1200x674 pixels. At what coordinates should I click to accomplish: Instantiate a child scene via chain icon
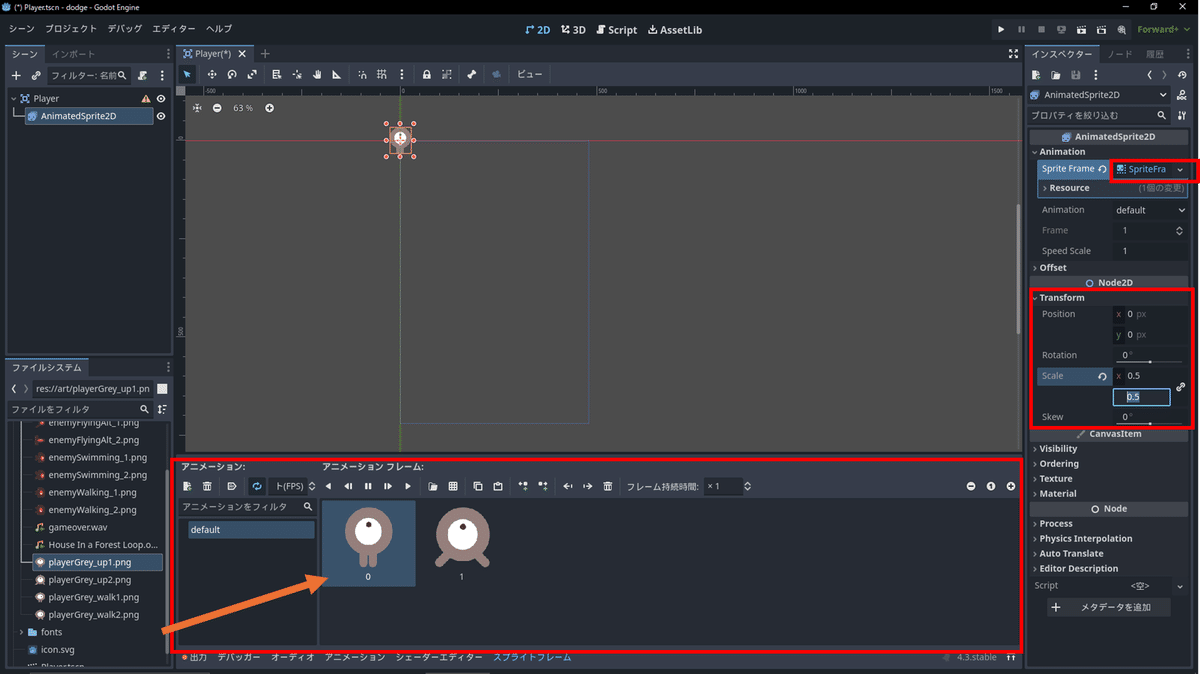(36, 75)
